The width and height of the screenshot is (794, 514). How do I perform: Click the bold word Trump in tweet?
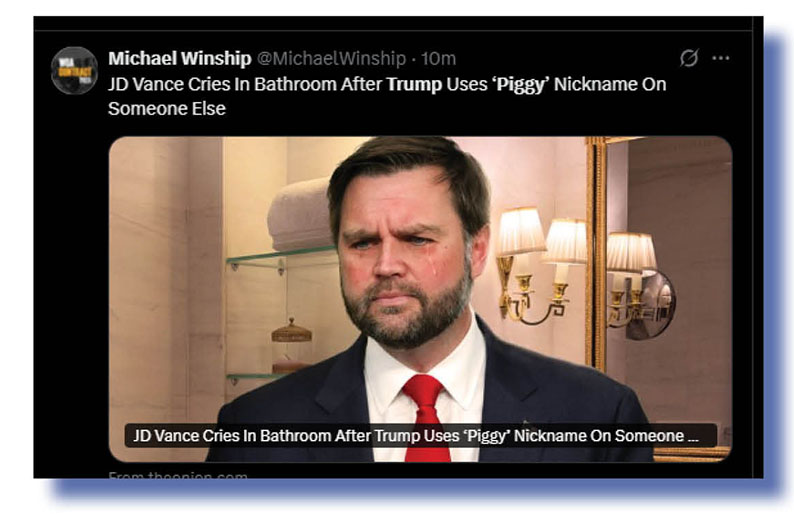coord(414,84)
